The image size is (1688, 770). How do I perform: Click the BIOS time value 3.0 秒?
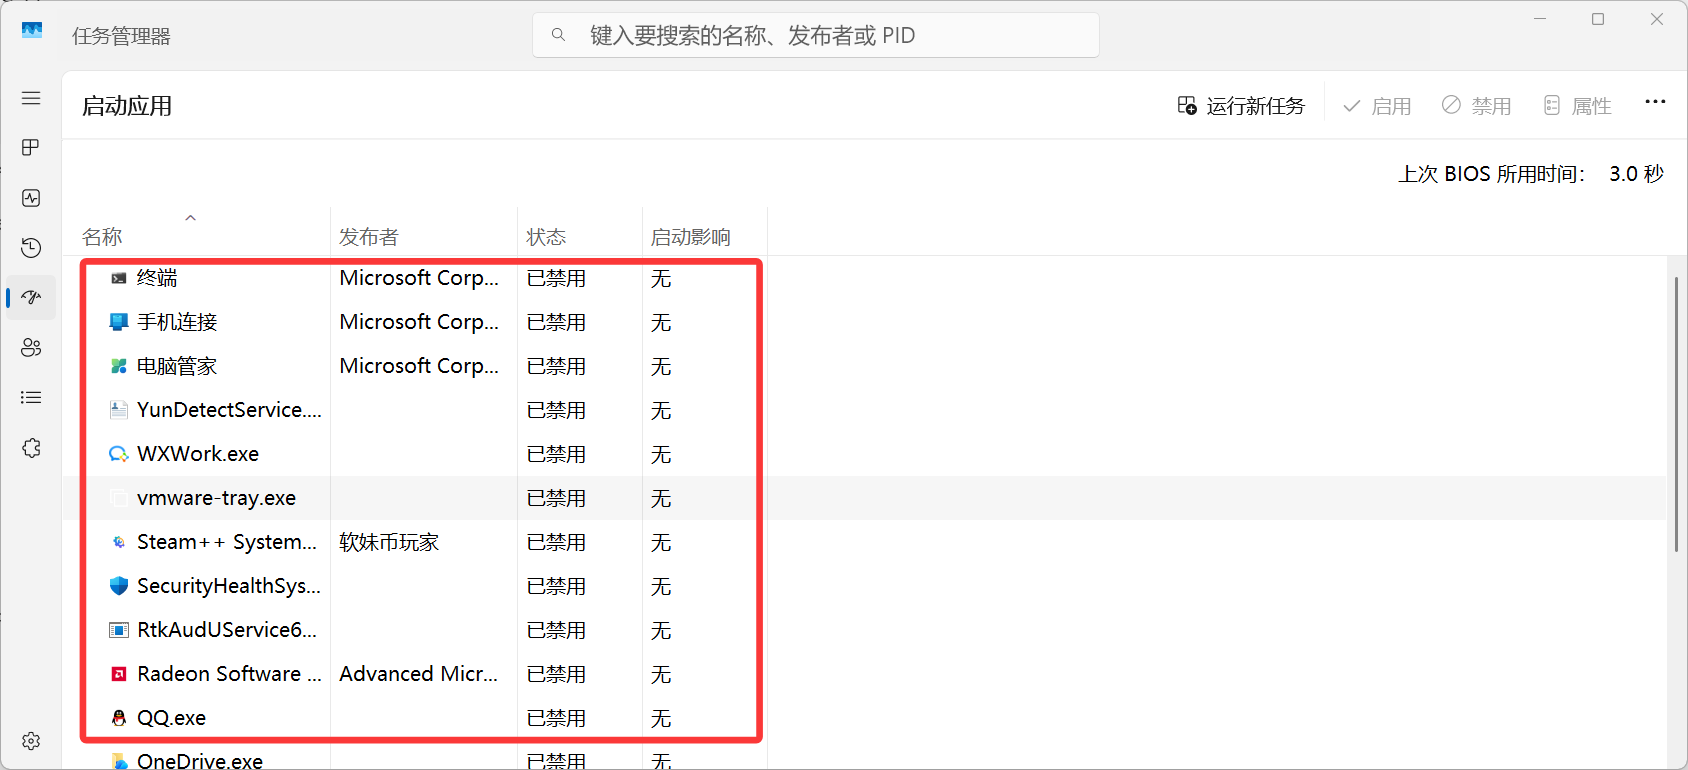click(x=1636, y=174)
